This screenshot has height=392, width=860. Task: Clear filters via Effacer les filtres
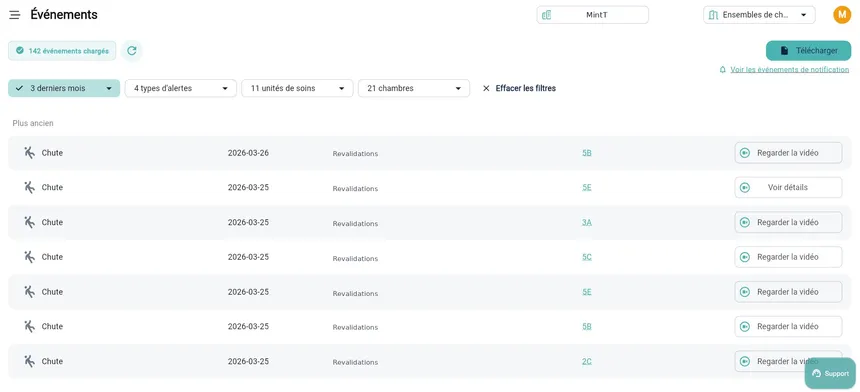(x=519, y=88)
